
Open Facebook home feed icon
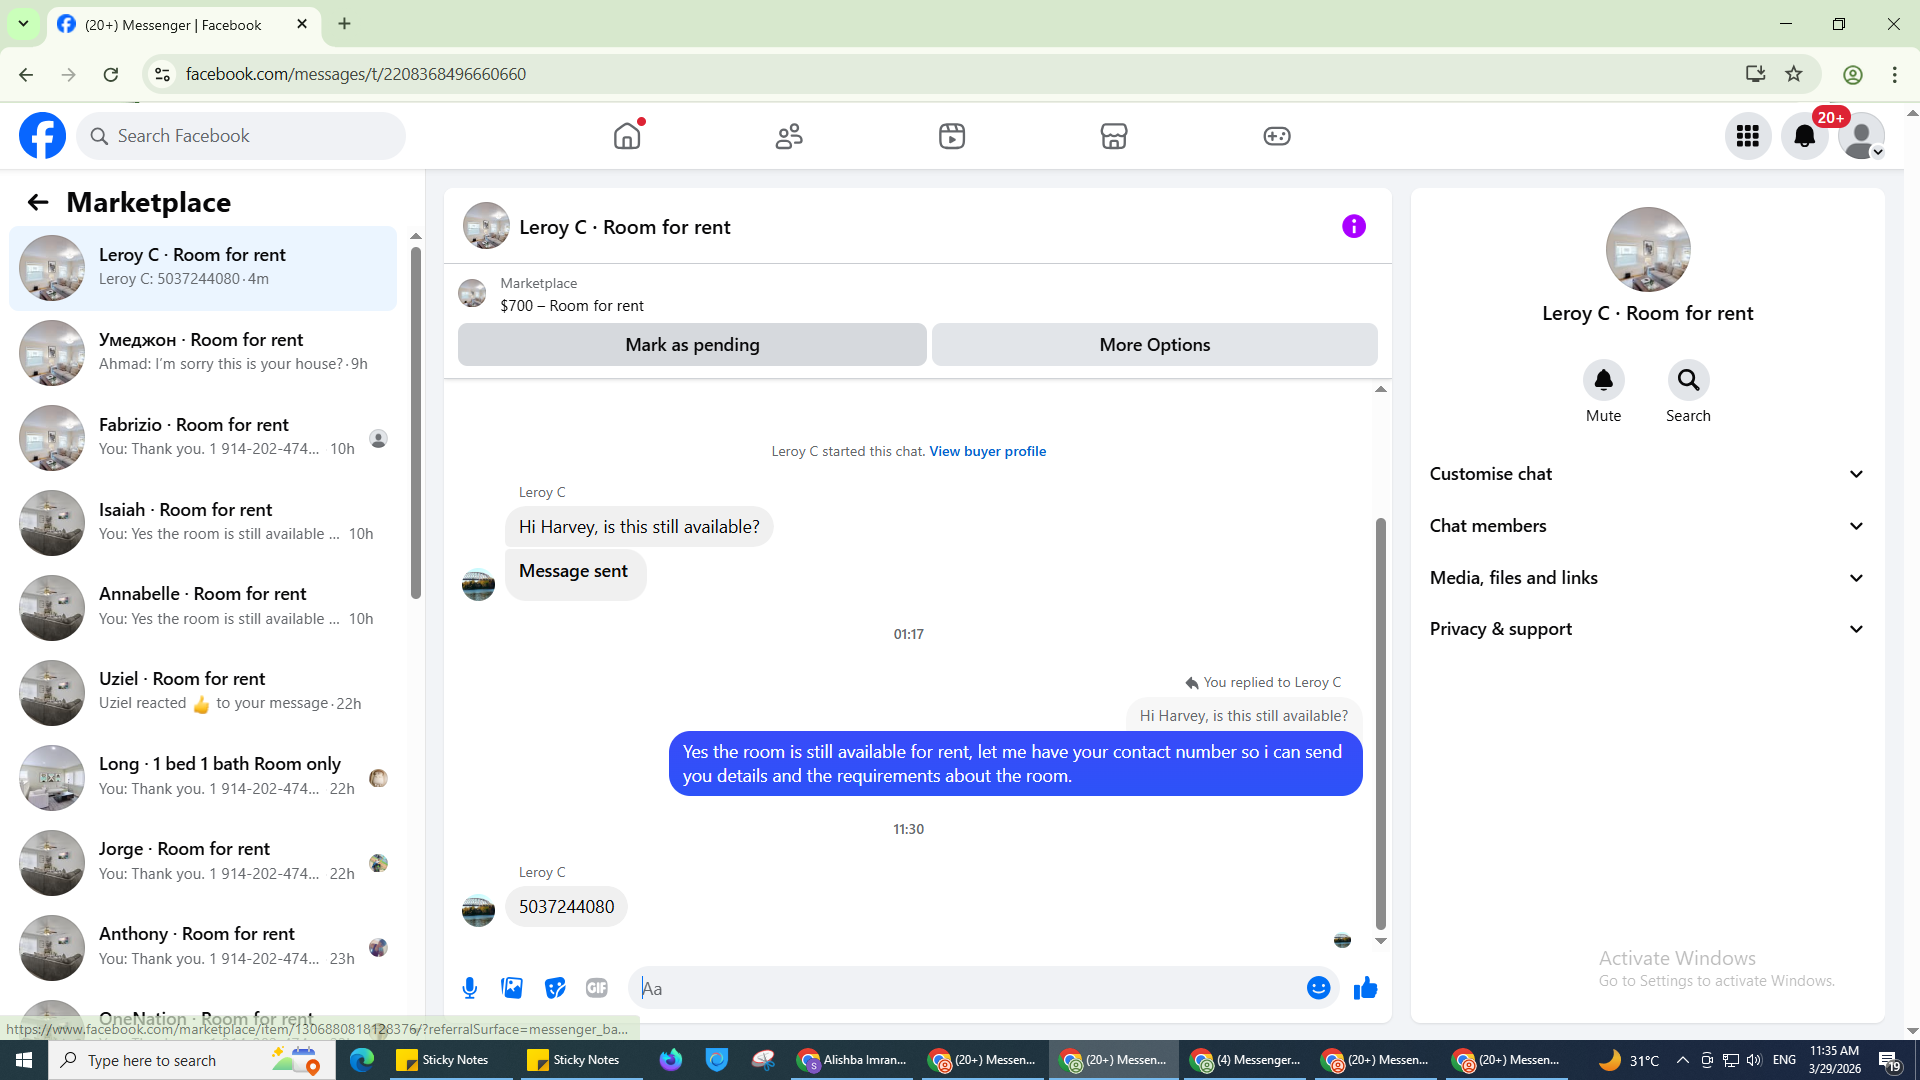click(627, 136)
